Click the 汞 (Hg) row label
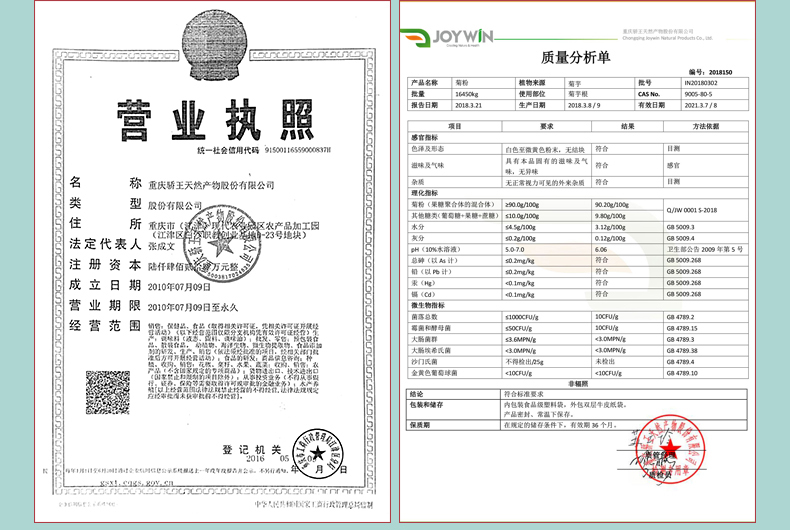 [423, 283]
